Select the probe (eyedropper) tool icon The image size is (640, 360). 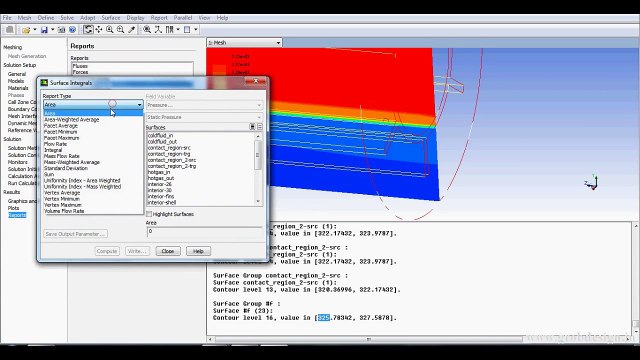pos(131,29)
